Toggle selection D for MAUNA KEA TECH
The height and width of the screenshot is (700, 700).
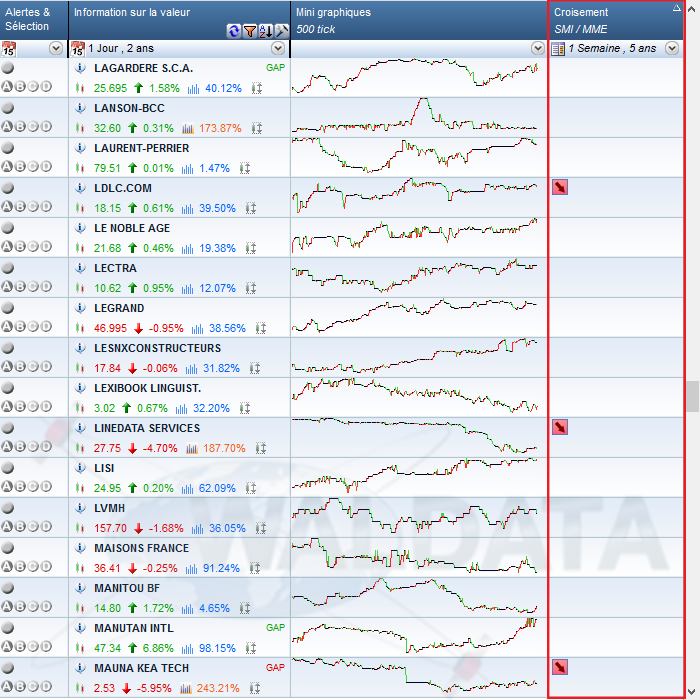(x=46, y=687)
